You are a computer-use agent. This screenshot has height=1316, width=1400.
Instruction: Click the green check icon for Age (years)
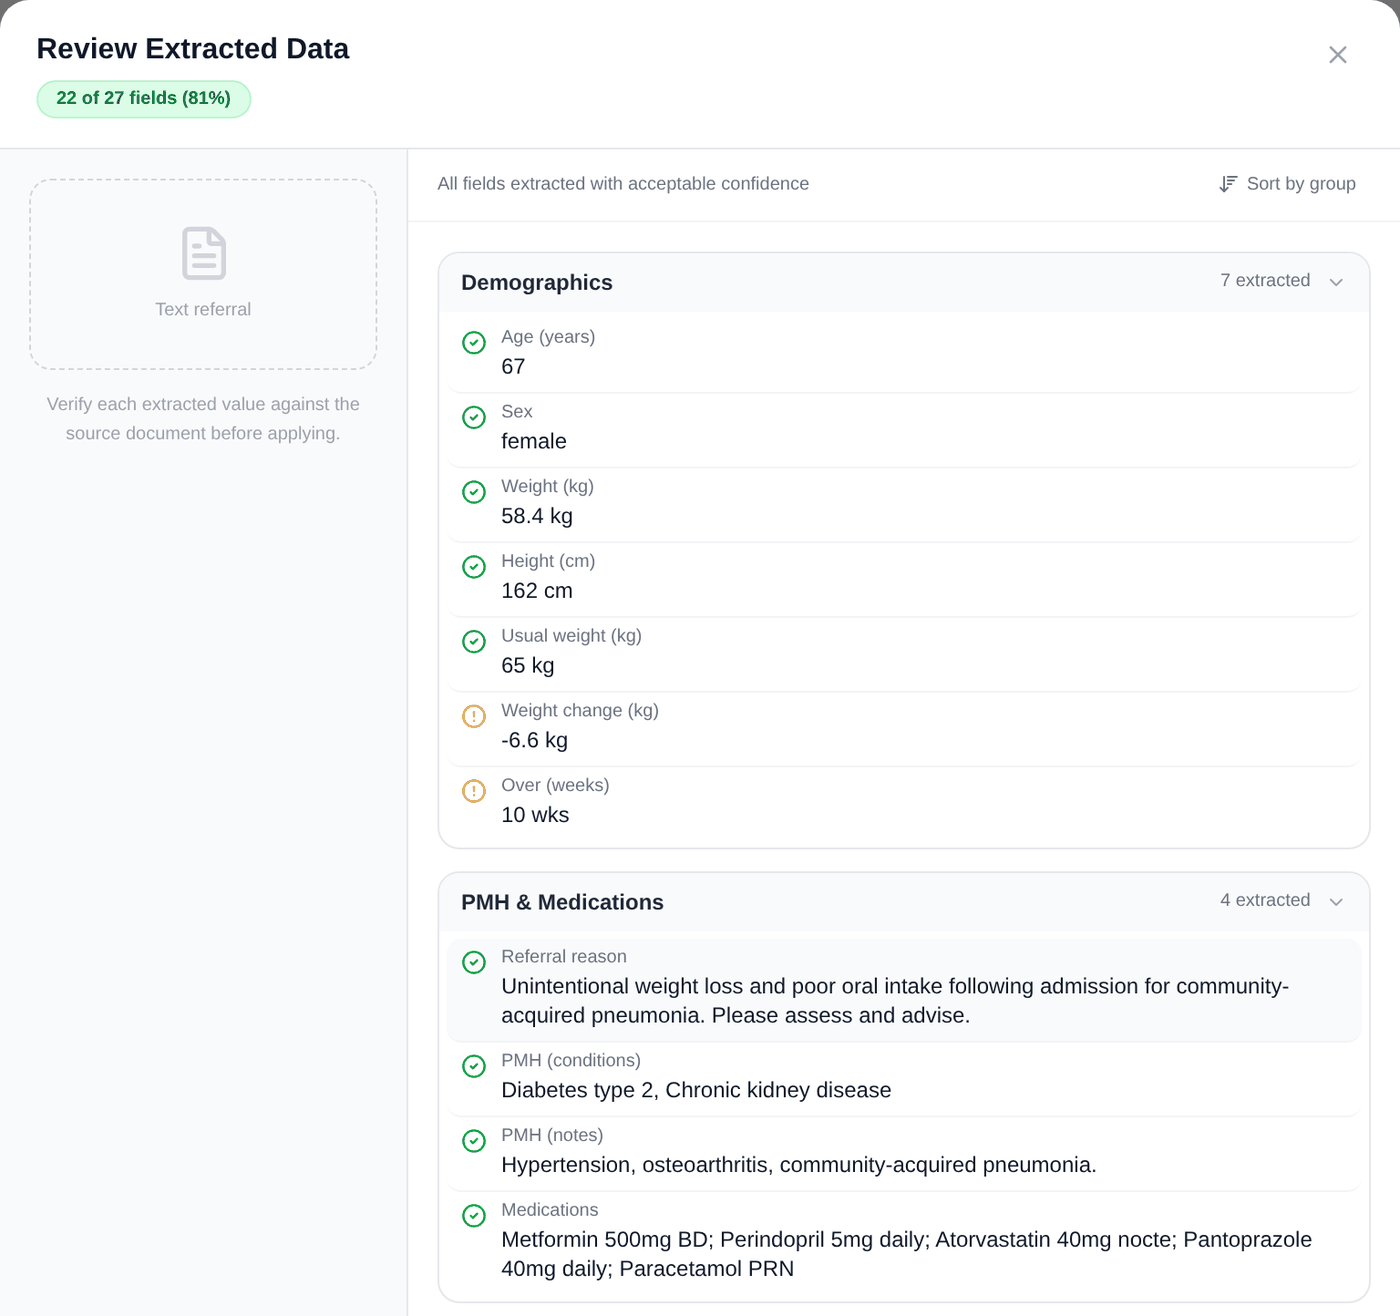tap(474, 342)
